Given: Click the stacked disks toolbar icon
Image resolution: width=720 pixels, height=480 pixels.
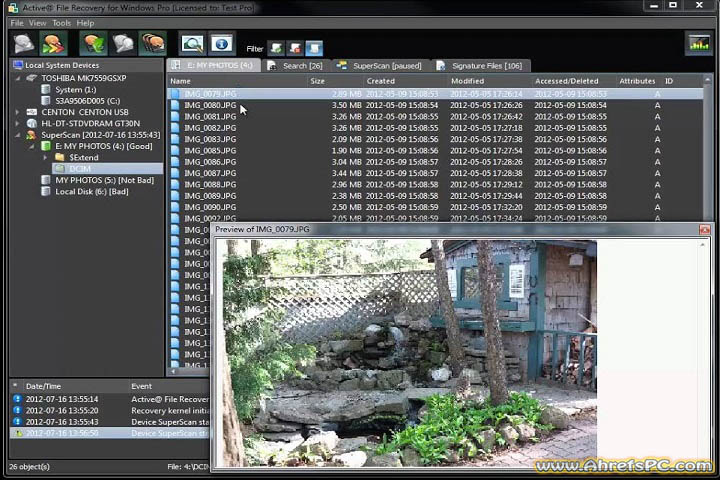Looking at the screenshot, I should (x=153, y=44).
